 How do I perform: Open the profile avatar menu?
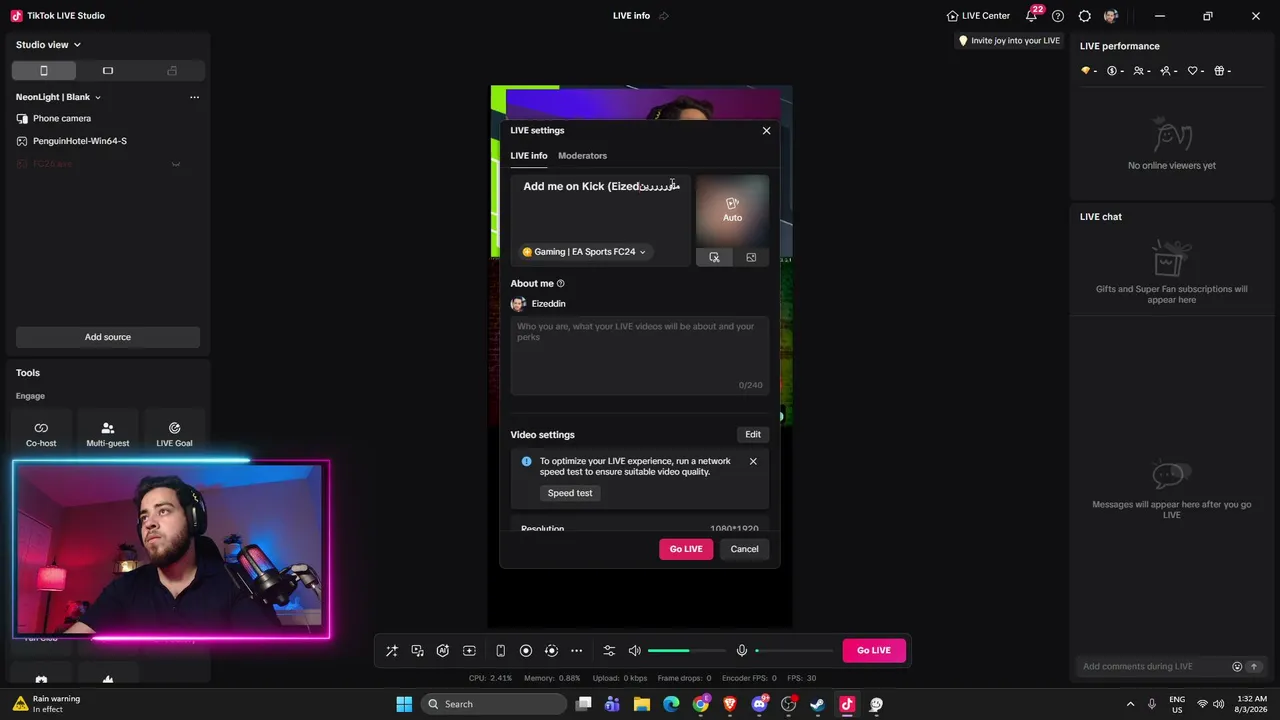click(1111, 16)
